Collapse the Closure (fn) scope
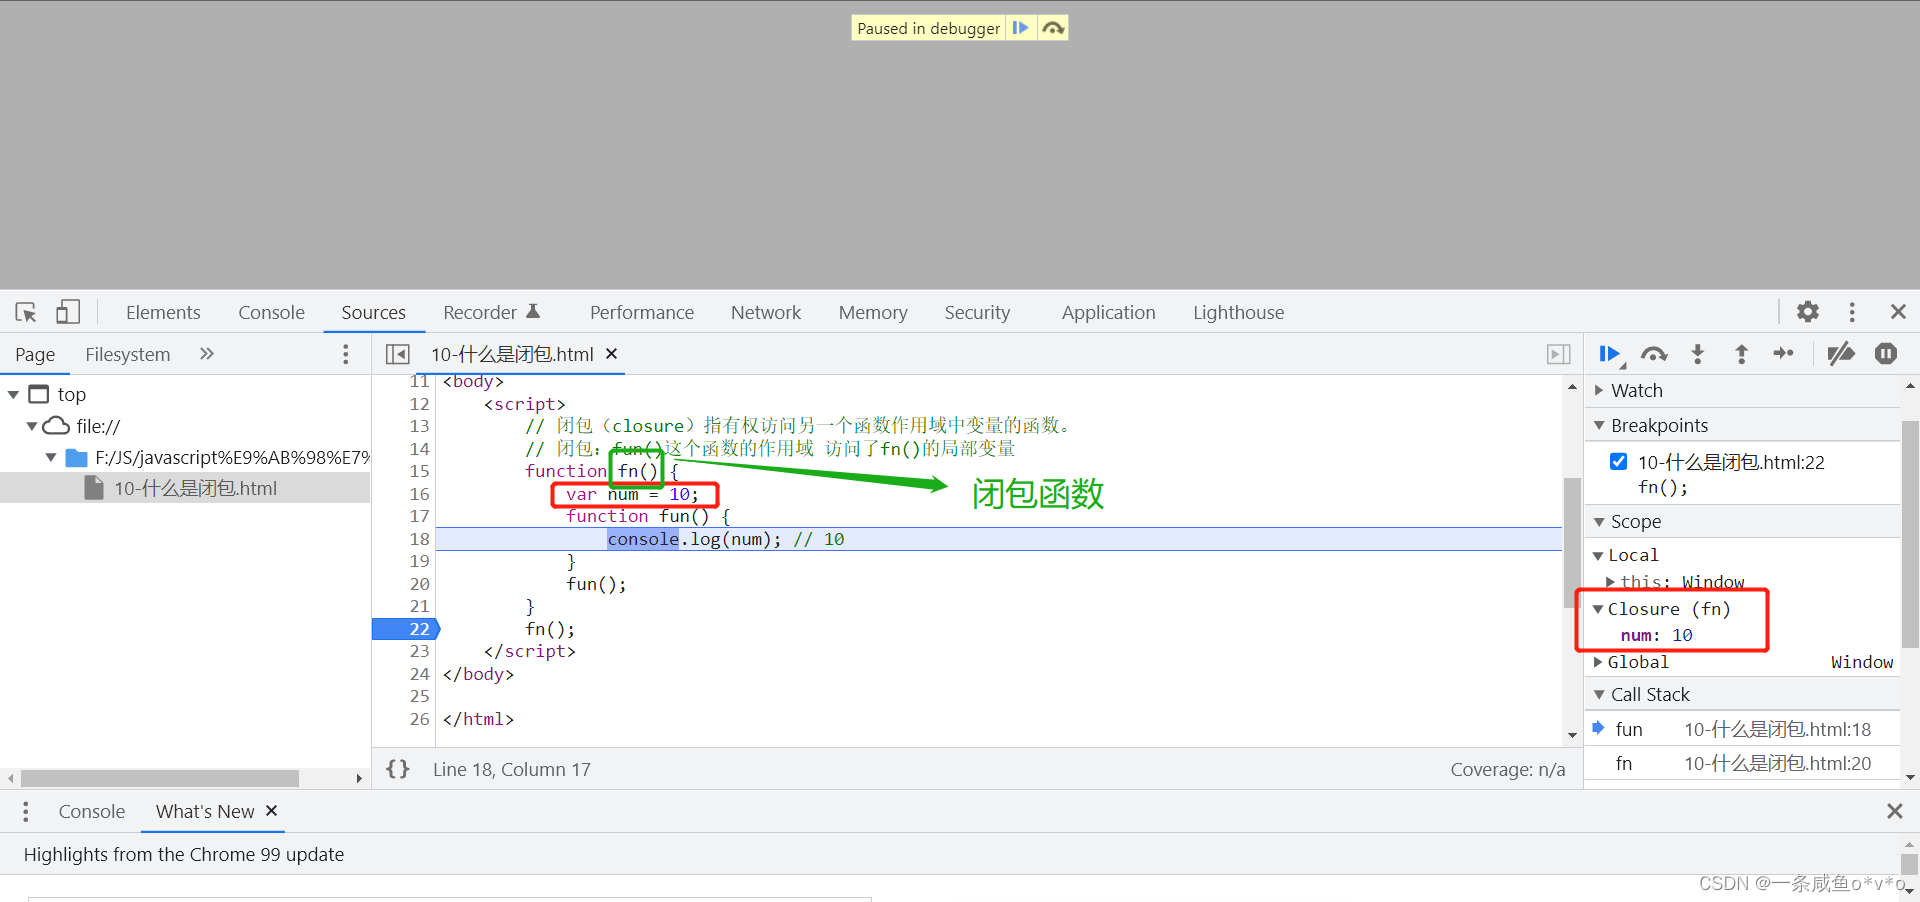1920x902 pixels. pos(1597,609)
